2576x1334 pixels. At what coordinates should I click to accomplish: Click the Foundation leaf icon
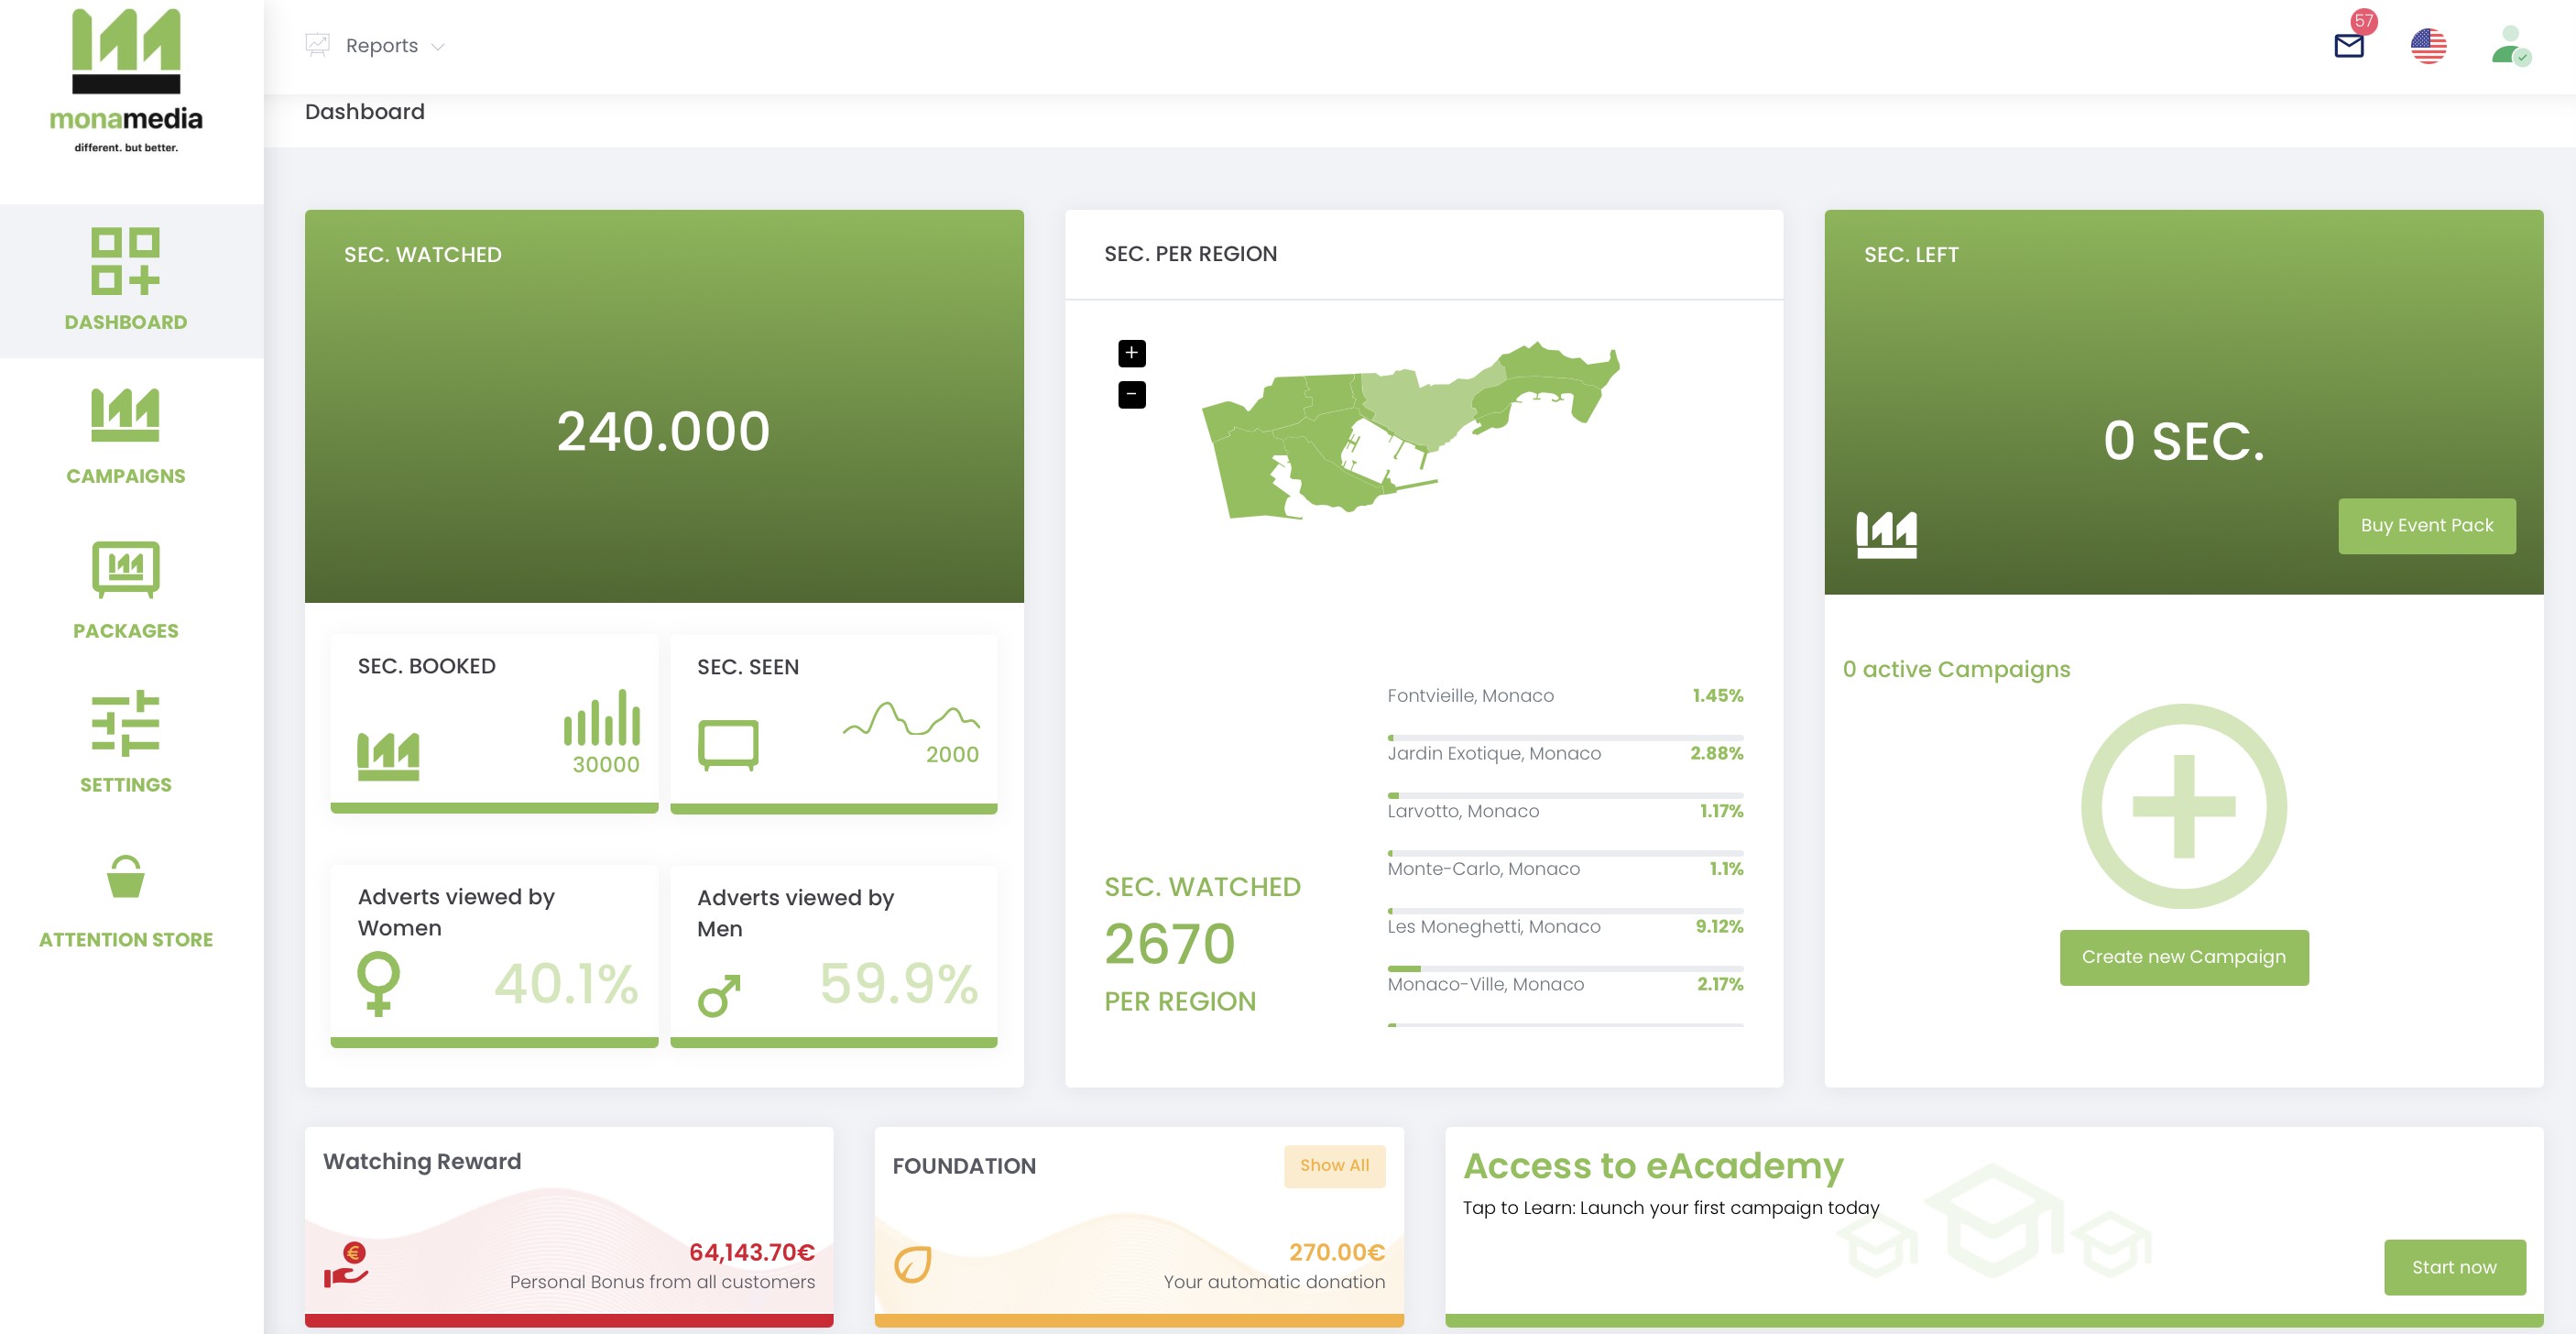(x=912, y=1265)
